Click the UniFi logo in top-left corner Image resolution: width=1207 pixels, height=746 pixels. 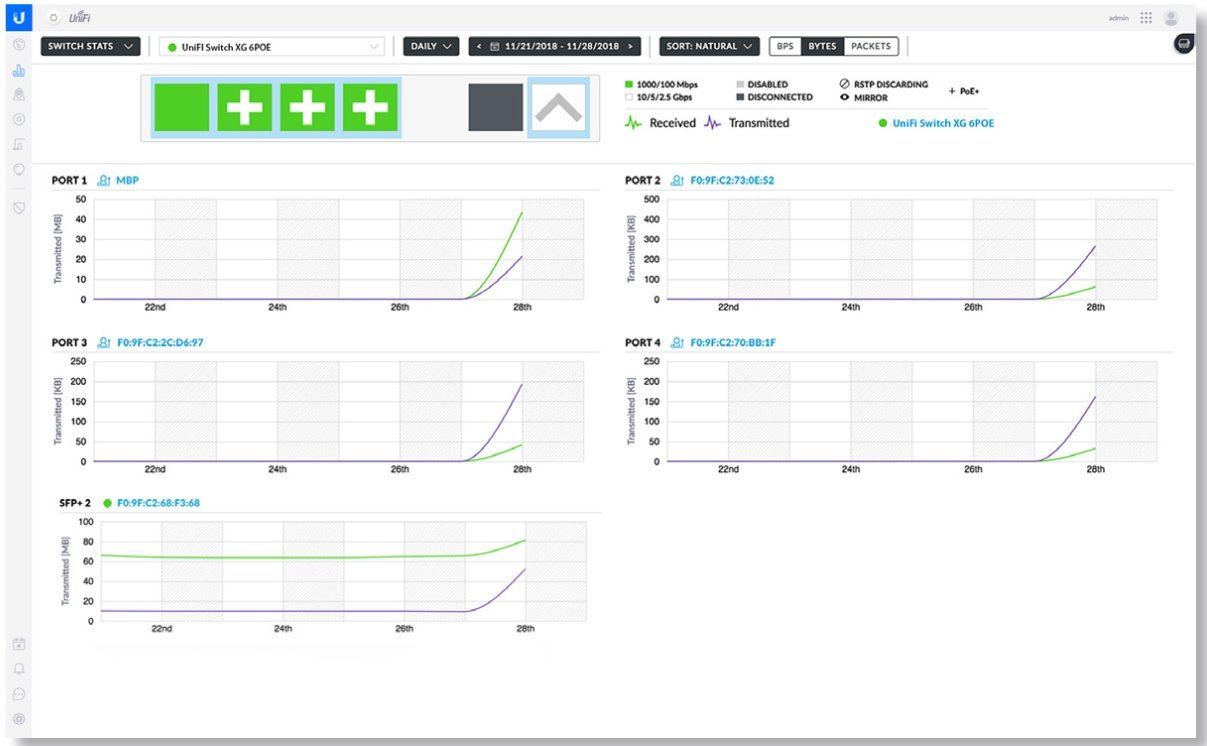[x=19, y=17]
